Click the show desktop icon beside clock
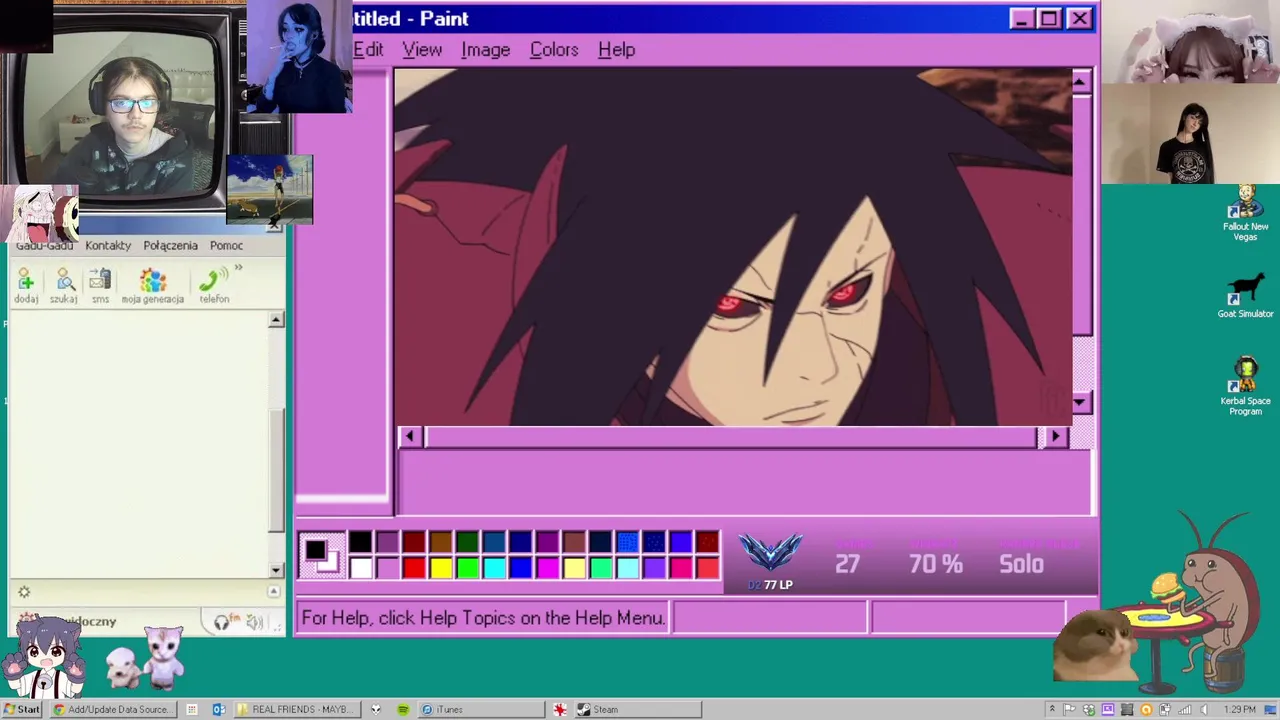The height and width of the screenshot is (720, 1280). coord(1270,709)
